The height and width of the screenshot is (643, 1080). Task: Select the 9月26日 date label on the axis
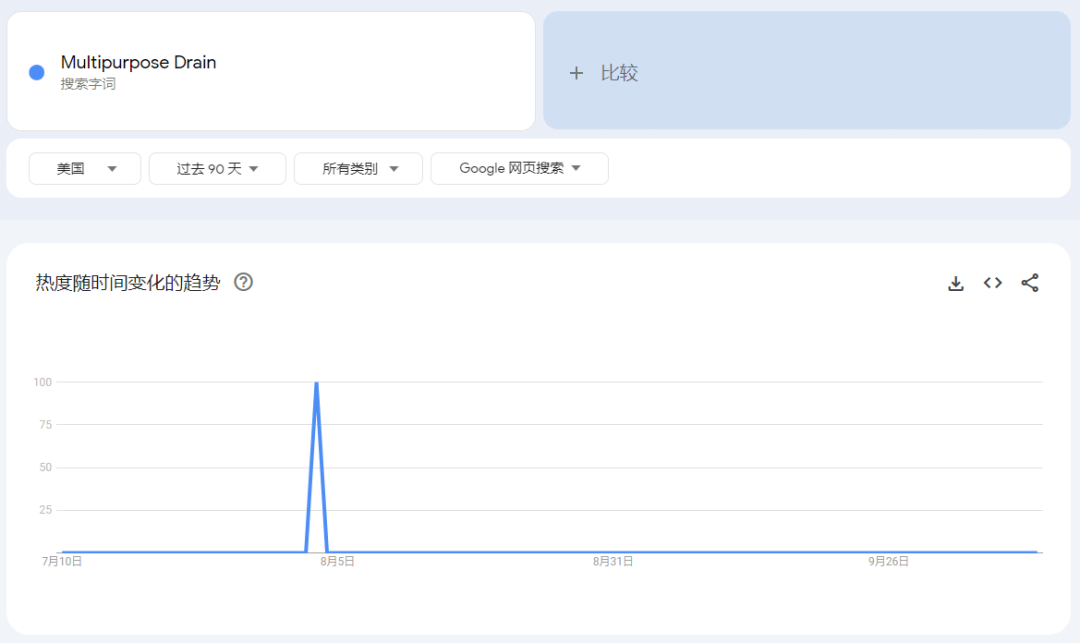click(x=889, y=562)
